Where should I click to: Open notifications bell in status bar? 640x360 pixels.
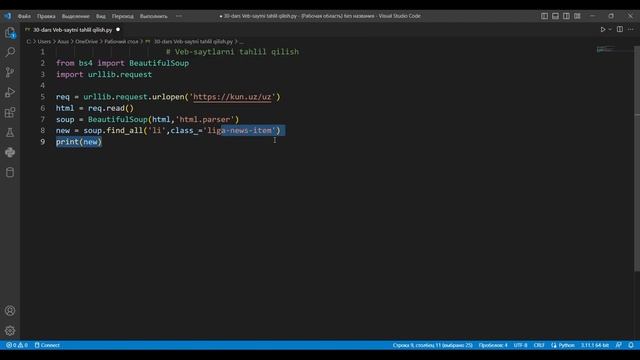pos(631,345)
